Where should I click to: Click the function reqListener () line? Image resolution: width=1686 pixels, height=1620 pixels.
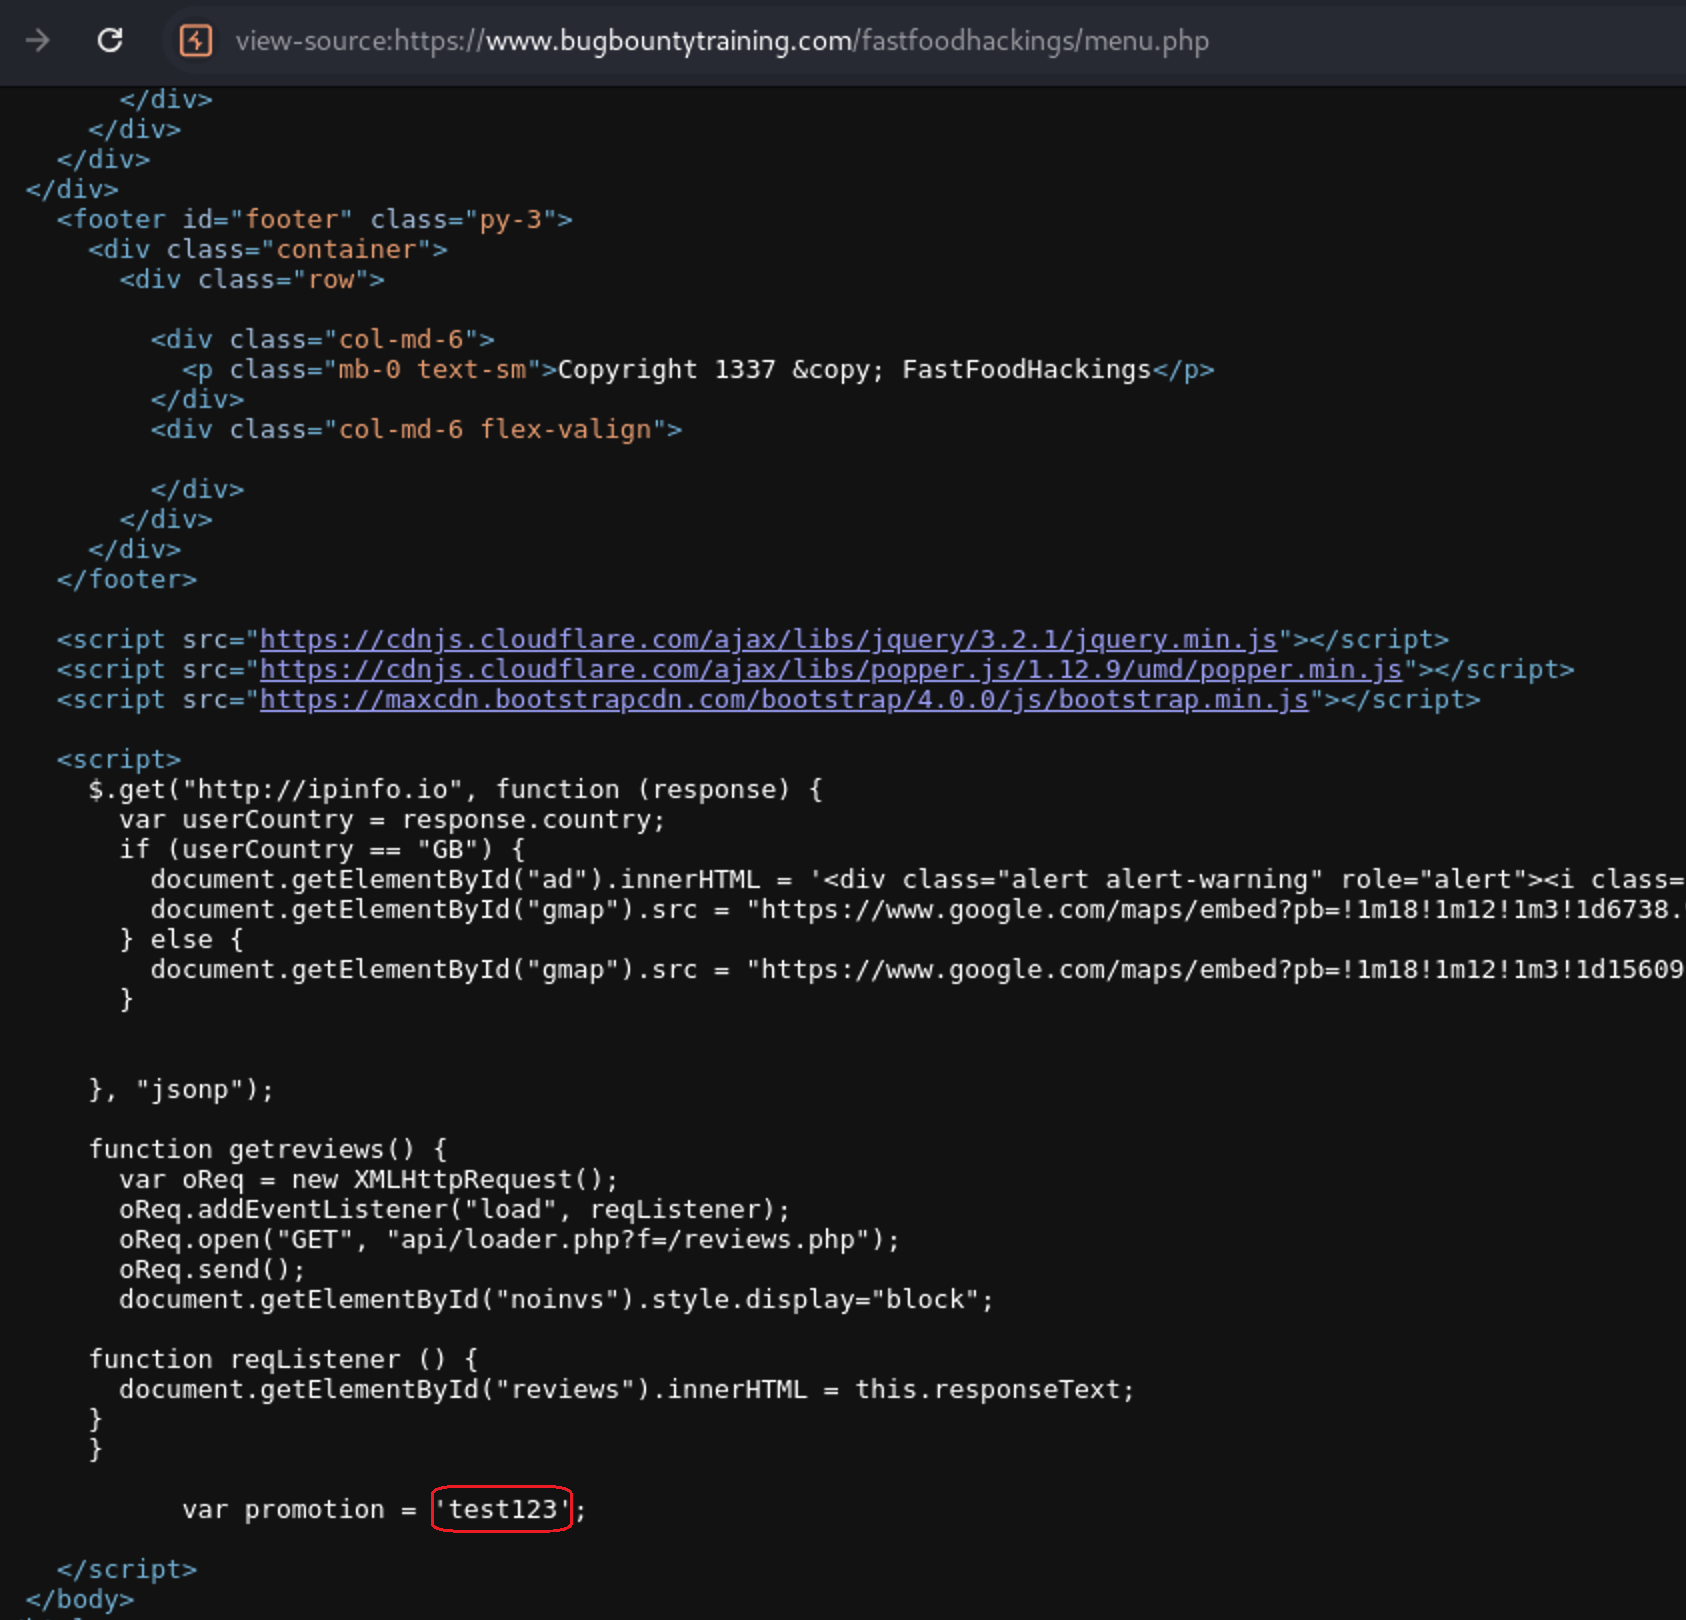[284, 1360]
